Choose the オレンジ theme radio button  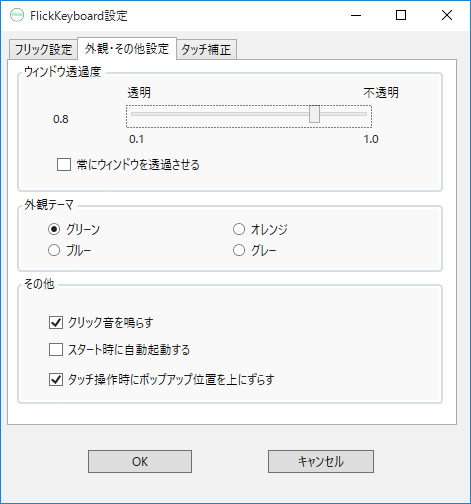click(x=239, y=229)
